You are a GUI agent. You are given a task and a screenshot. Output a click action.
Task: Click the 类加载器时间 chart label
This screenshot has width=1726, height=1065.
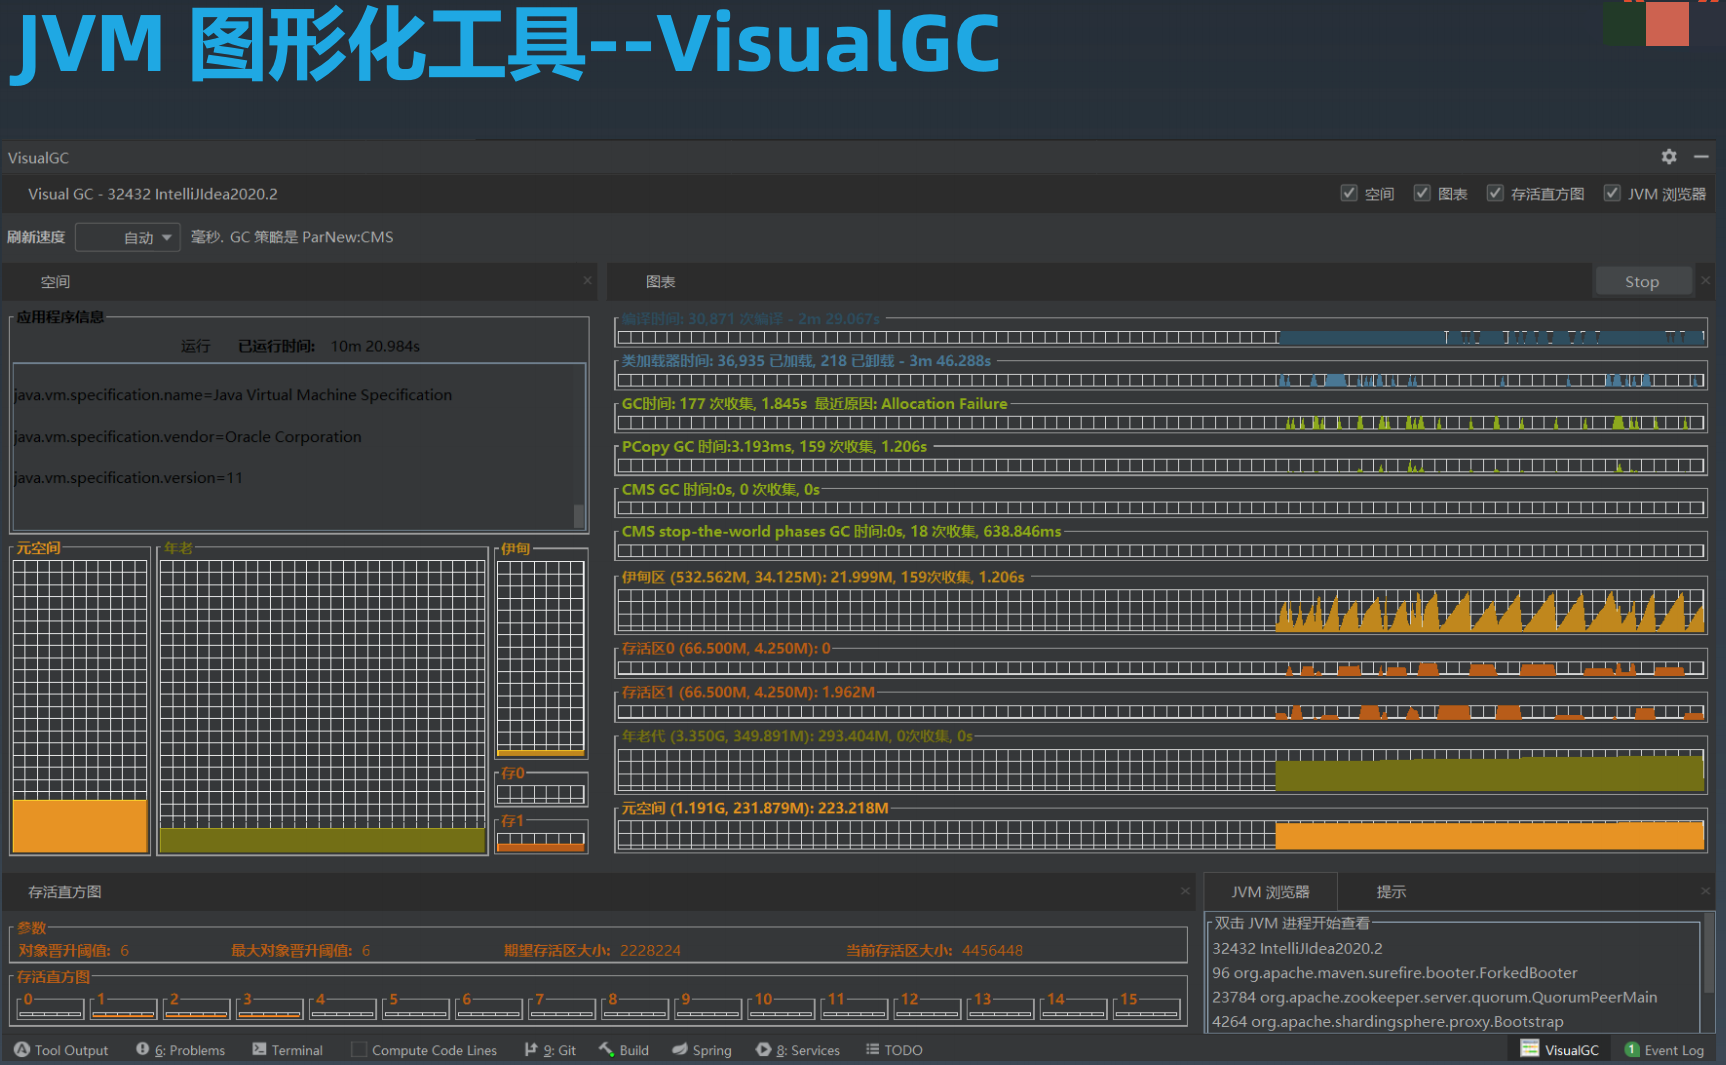tap(806, 361)
